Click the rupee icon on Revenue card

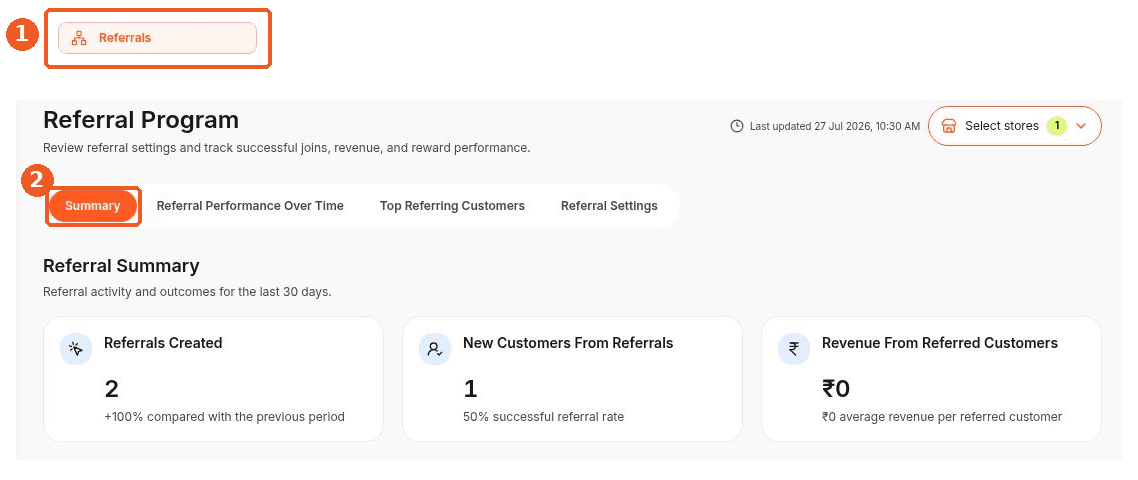[x=794, y=349]
